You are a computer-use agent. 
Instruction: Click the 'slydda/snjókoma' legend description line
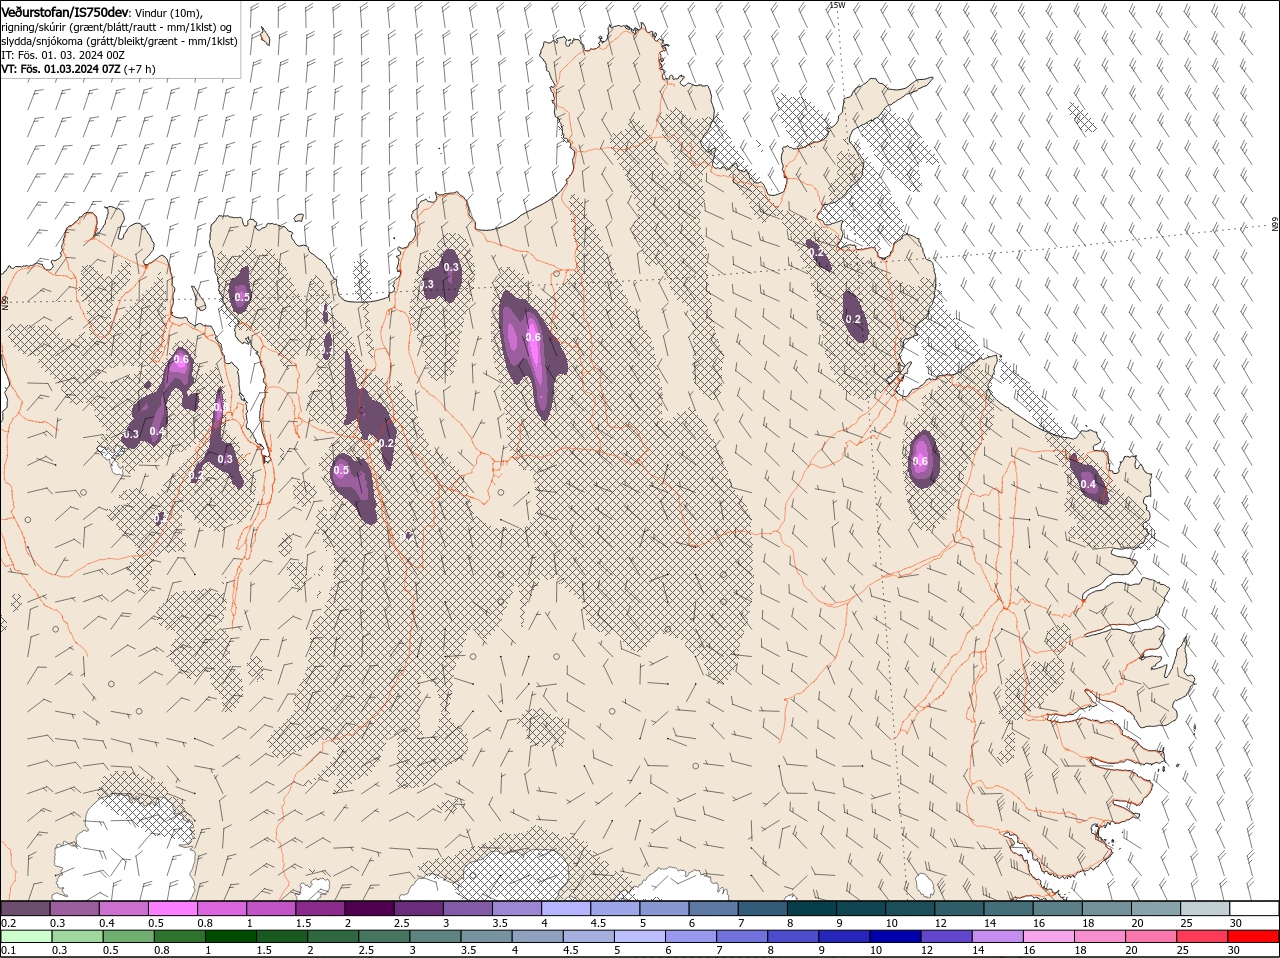(x=119, y=41)
